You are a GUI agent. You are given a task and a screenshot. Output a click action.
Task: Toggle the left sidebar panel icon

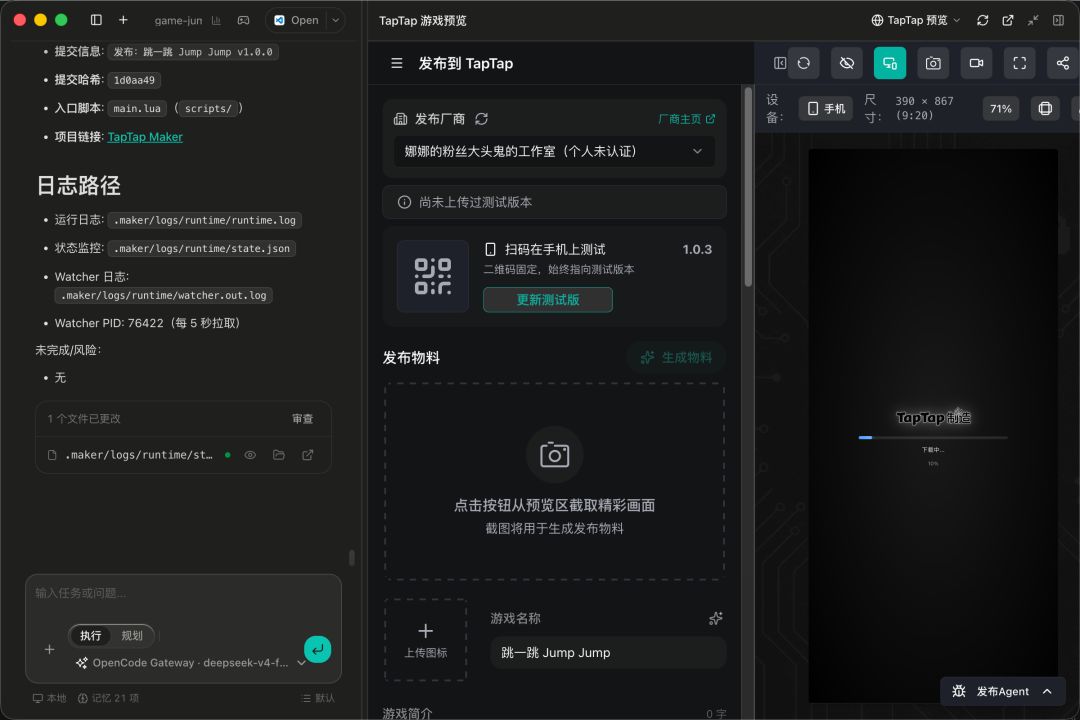96,20
